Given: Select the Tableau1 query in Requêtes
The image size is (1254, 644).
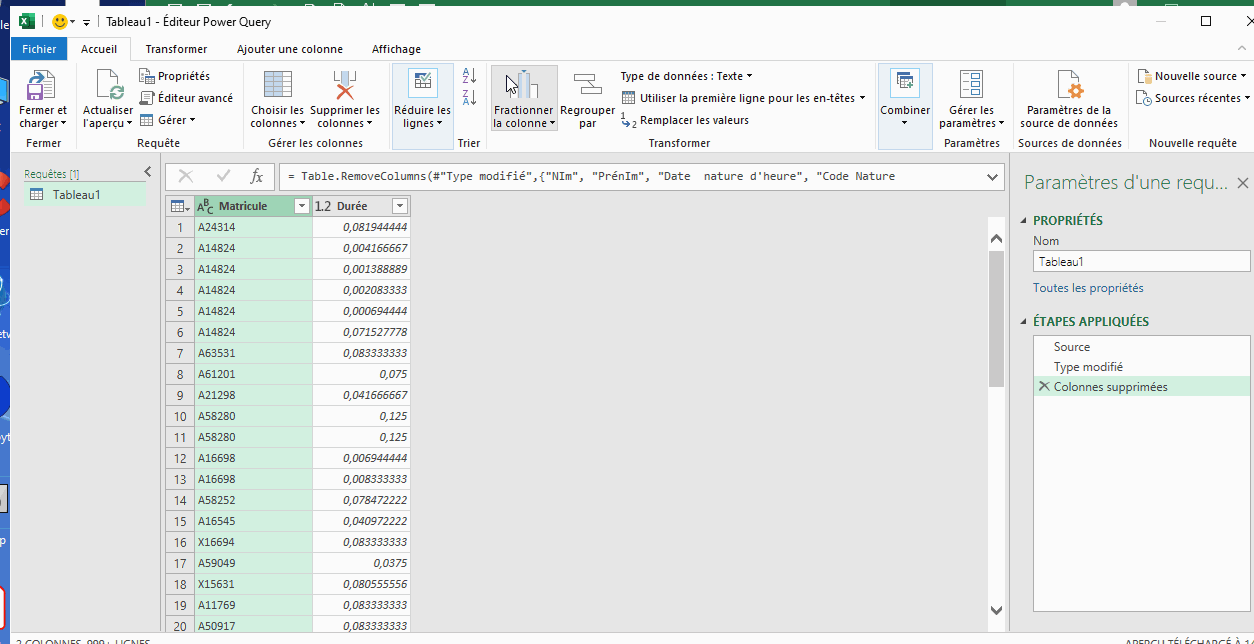Looking at the screenshot, I should (85, 195).
